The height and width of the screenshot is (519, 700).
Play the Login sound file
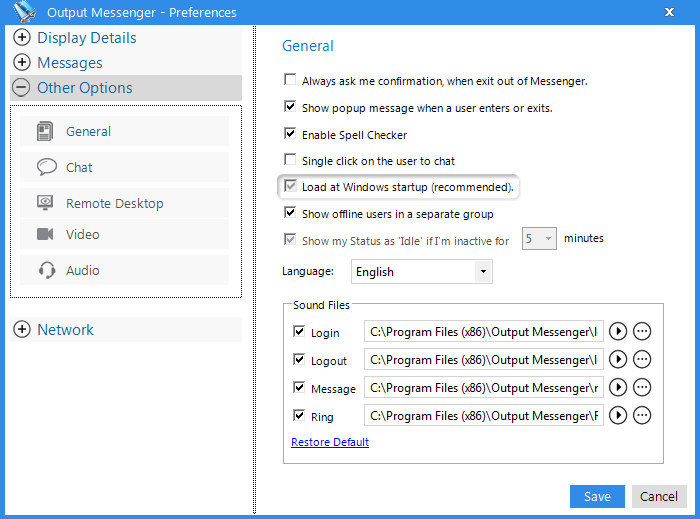[x=618, y=331]
